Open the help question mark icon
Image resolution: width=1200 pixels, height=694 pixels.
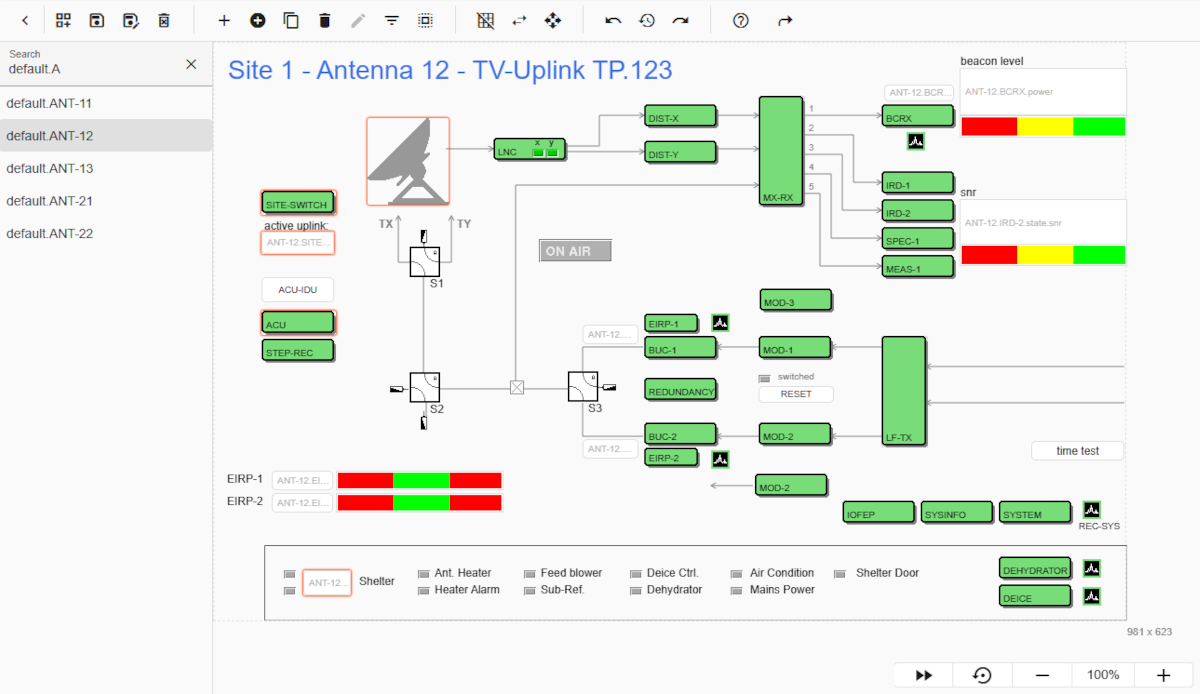[739, 20]
